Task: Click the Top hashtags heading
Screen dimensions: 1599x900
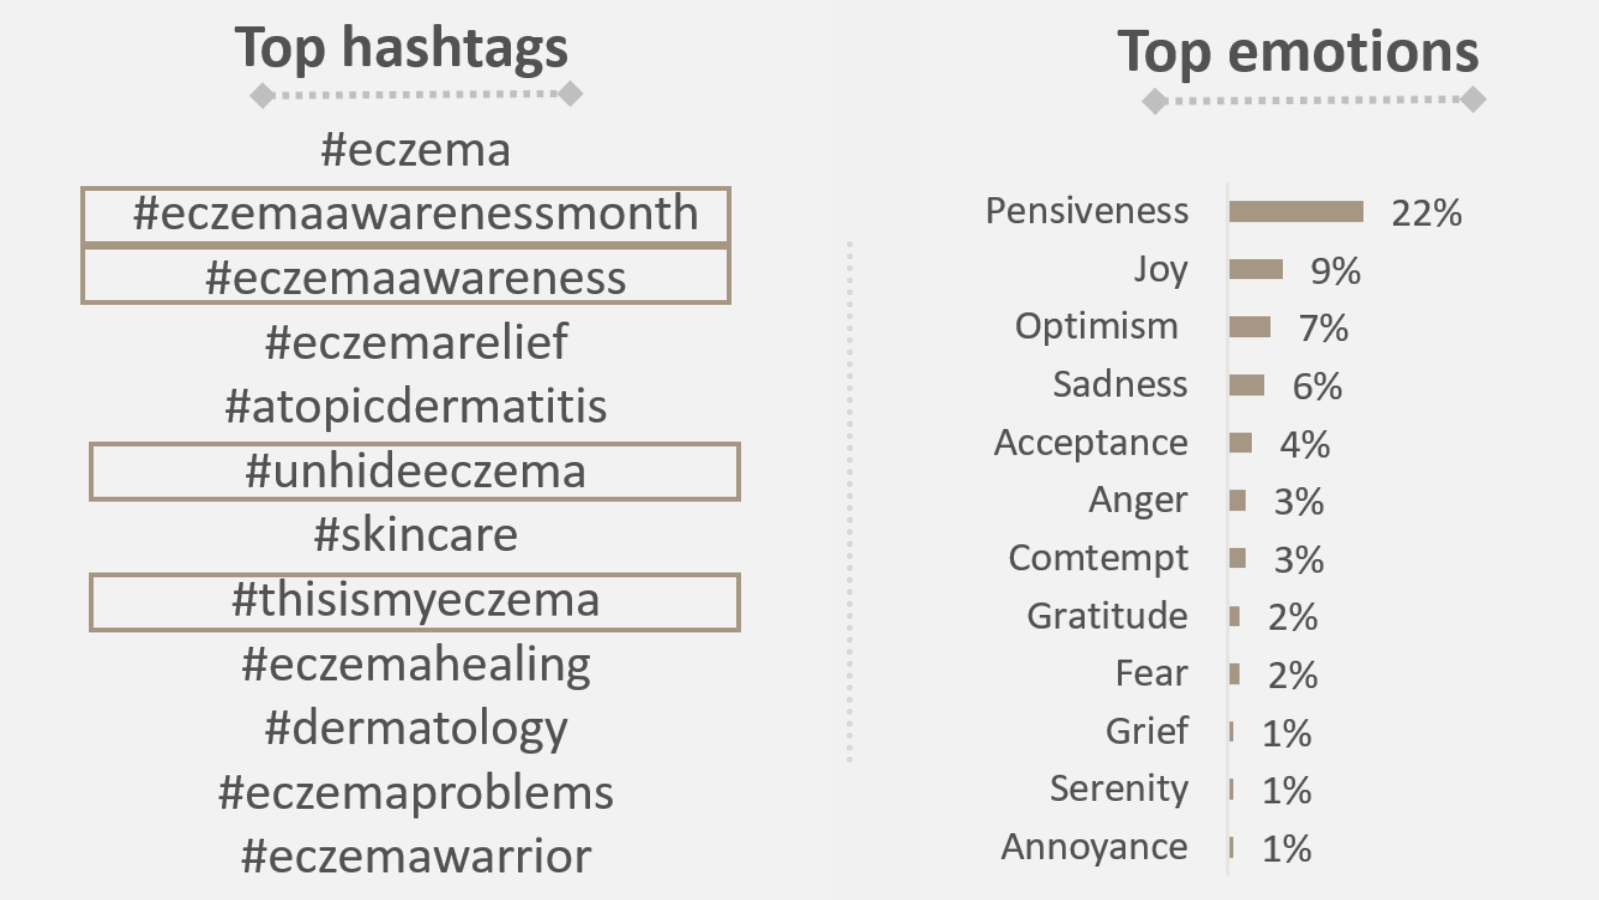Action: pos(401,48)
